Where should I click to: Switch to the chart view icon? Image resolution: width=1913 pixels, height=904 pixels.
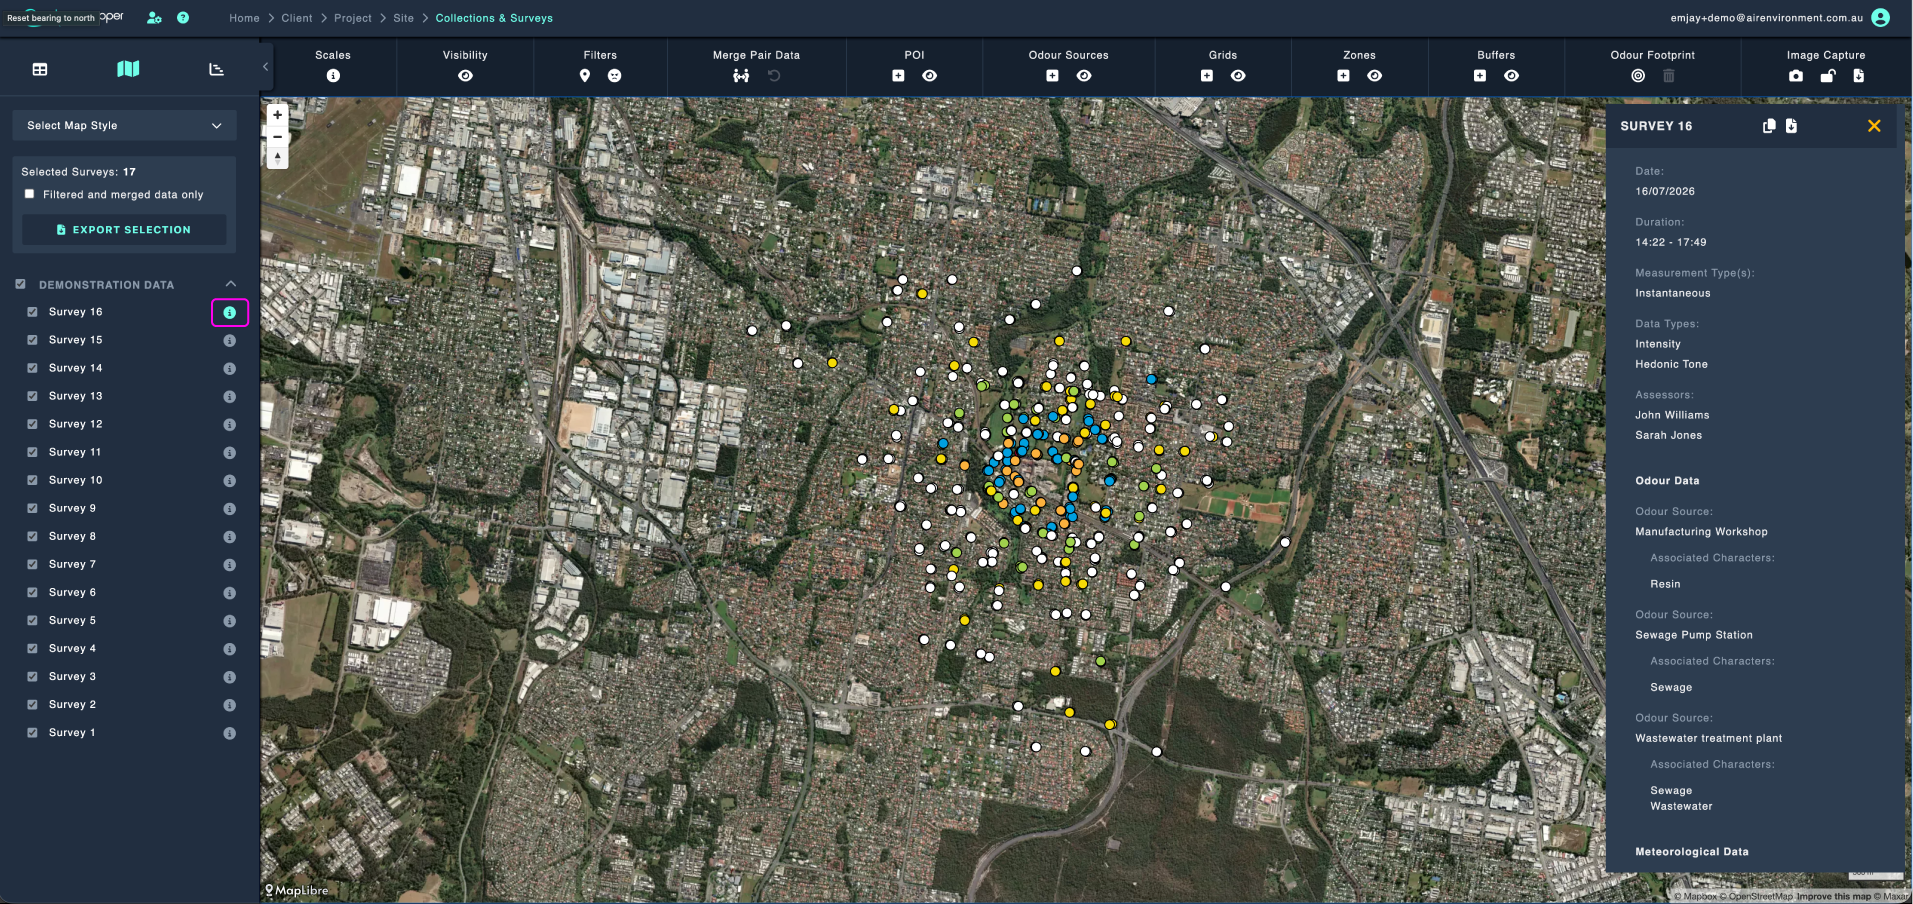click(216, 69)
